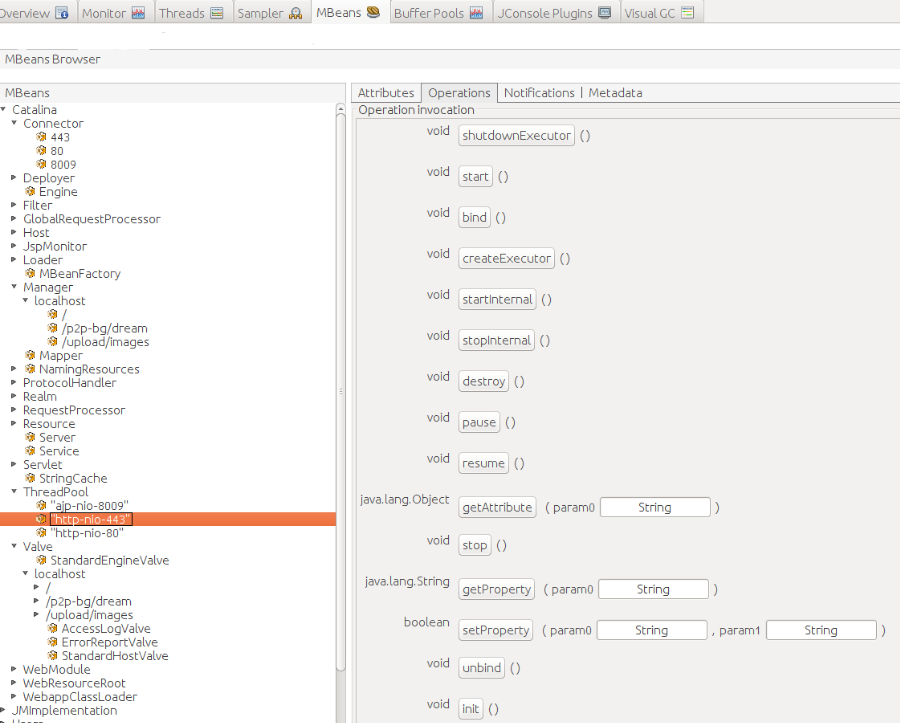Expand the WebModule node
This screenshot has width=900, height=723.
click(14, 670)
